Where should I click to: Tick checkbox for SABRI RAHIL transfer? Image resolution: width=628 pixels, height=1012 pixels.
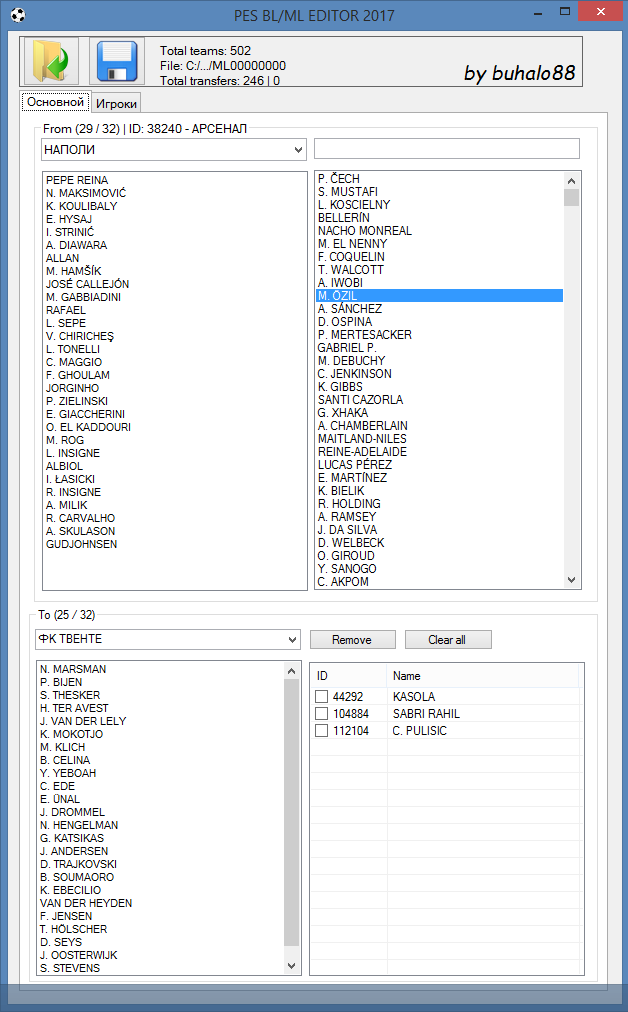[x=321, y=713]
